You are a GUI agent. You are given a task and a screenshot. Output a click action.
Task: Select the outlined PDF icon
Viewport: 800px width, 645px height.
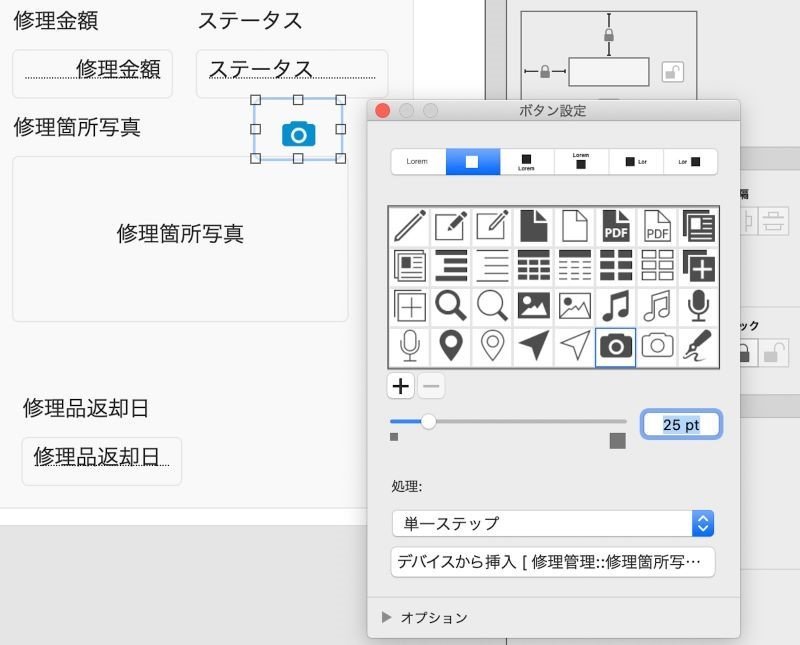click(x=657, y=226)
